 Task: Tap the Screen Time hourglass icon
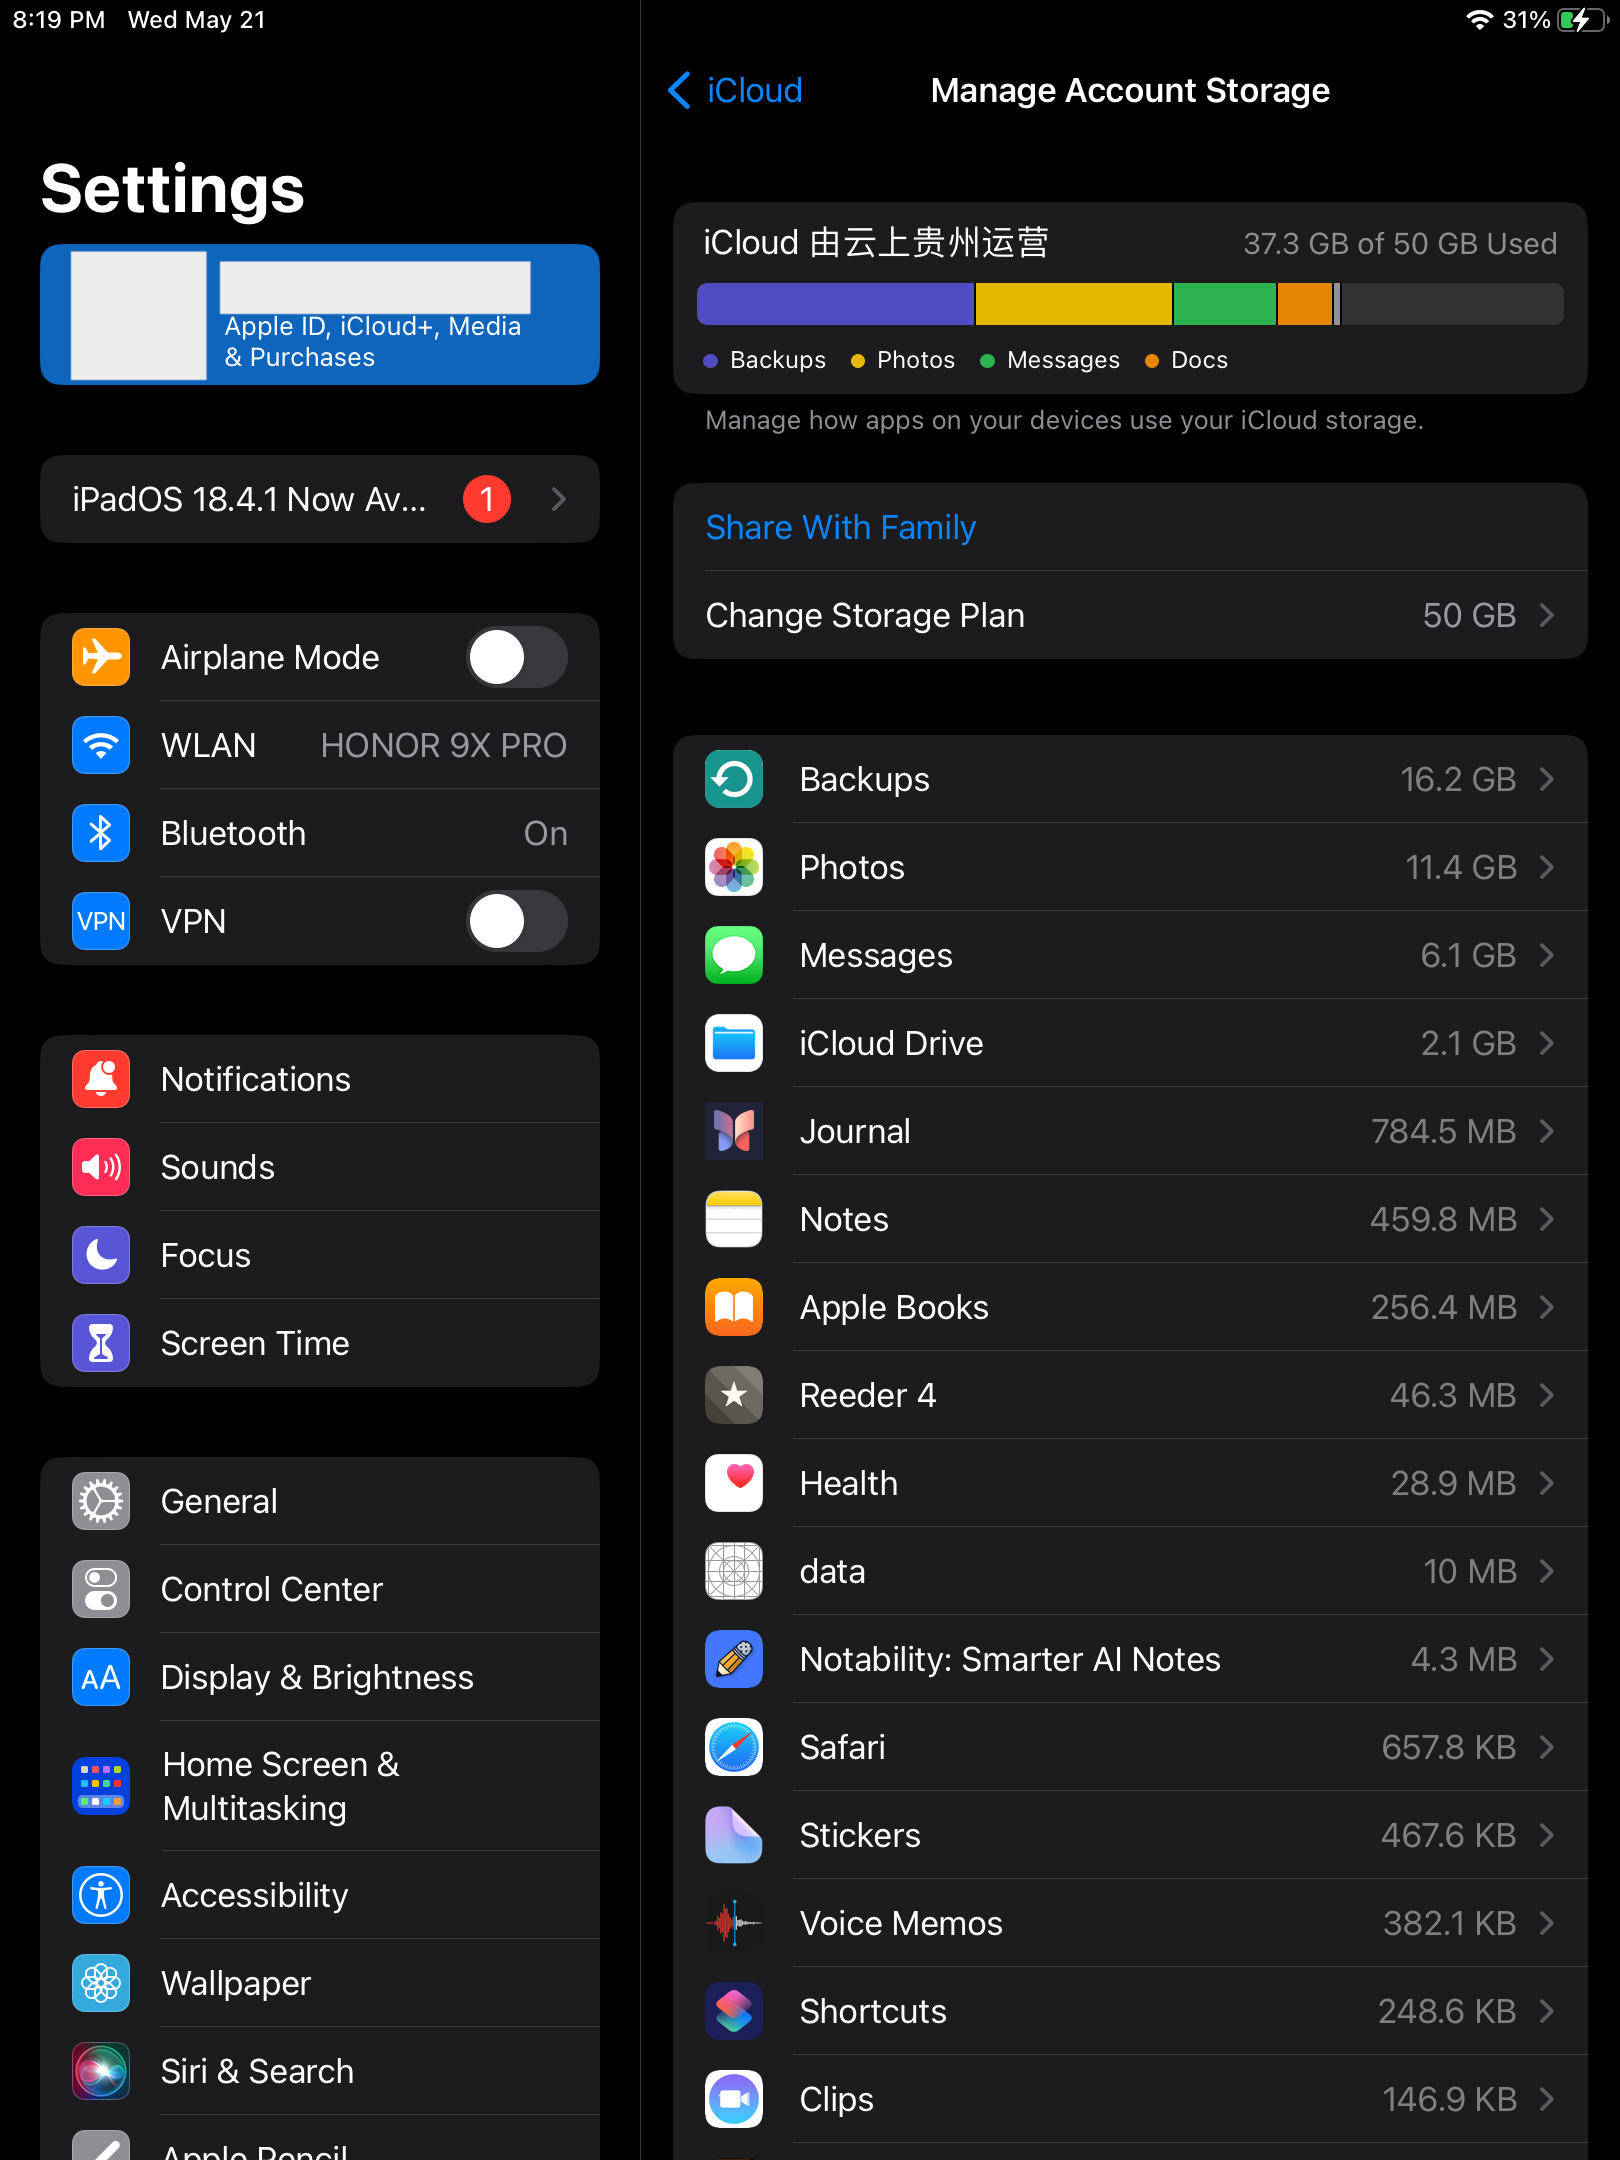101,1343
